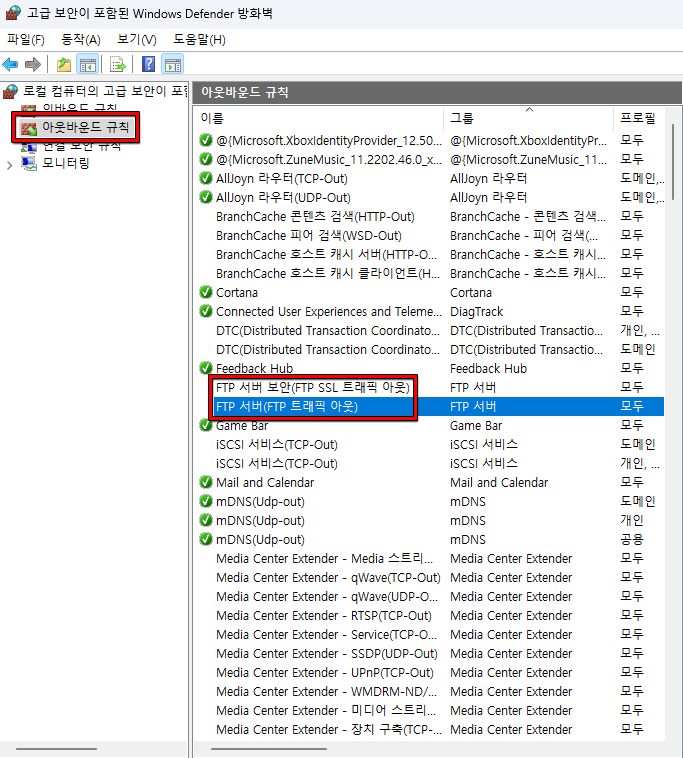This screenshot has height=758, width=683.
Task: Click the green check icon on Feedback Hub rule
Action: point(206,368)
